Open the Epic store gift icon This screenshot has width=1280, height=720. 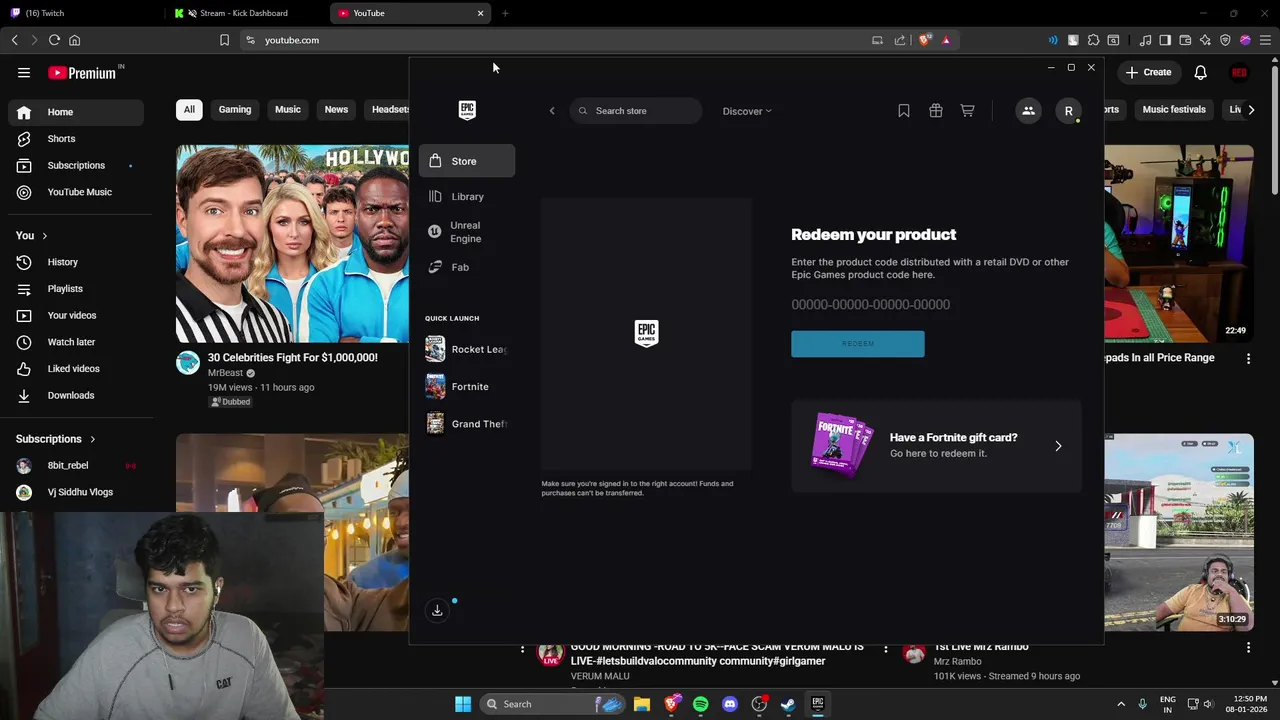pos(936,111)
